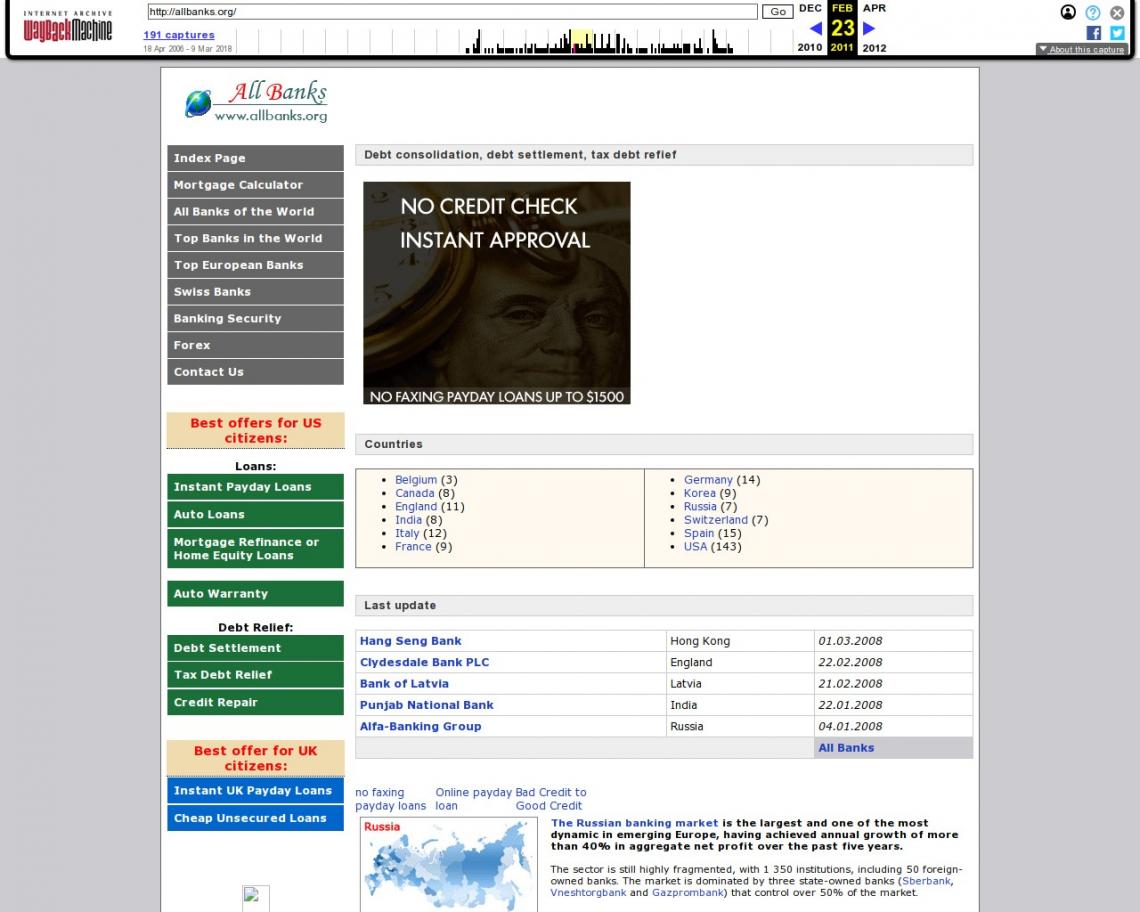Open Top European Banks menu item
The image size is (1140, 912).
[x=255, y=265]
